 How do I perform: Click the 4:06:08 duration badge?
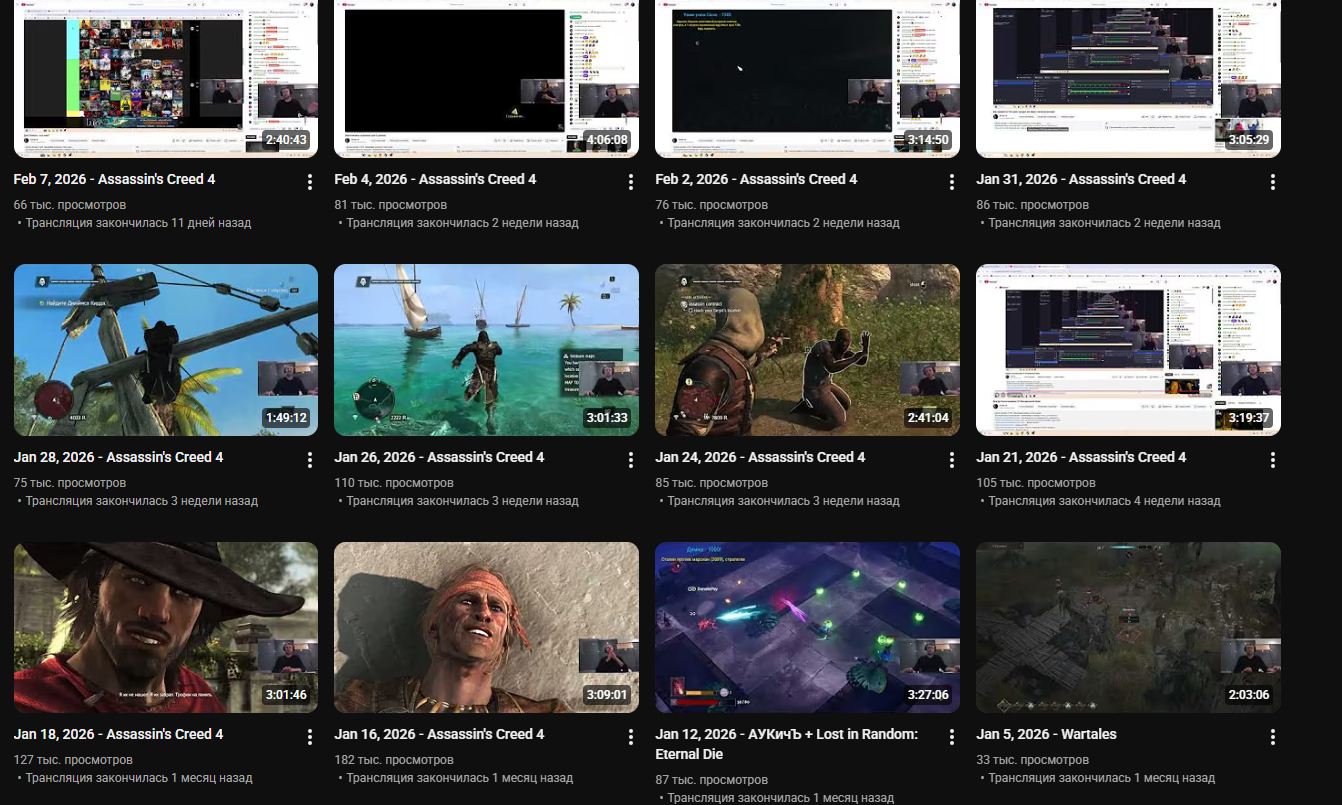(607, 140)
